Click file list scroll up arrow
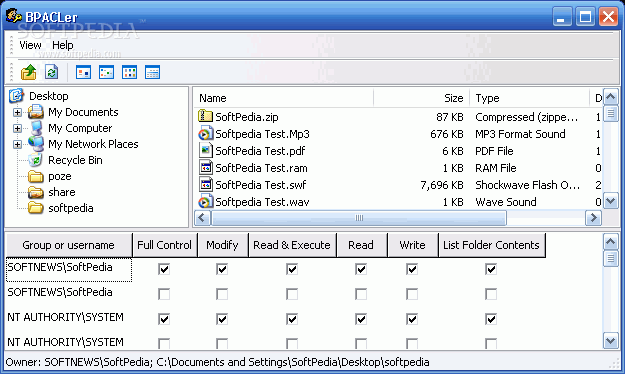This screenshot has height=374, width=625. point(611,97)
